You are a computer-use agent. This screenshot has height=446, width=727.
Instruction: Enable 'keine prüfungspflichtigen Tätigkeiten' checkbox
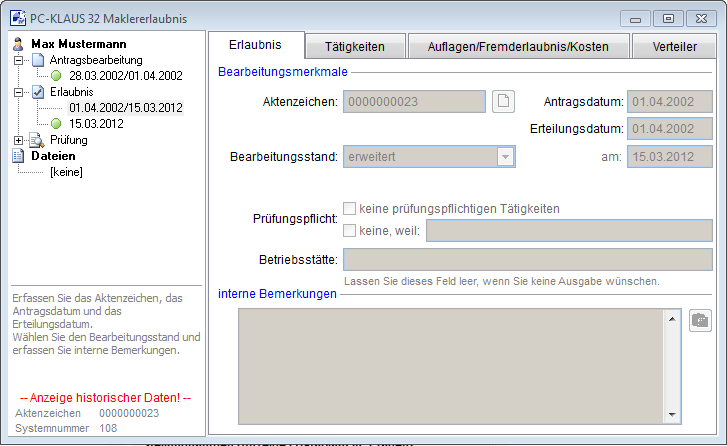click(x=350, y=209)
